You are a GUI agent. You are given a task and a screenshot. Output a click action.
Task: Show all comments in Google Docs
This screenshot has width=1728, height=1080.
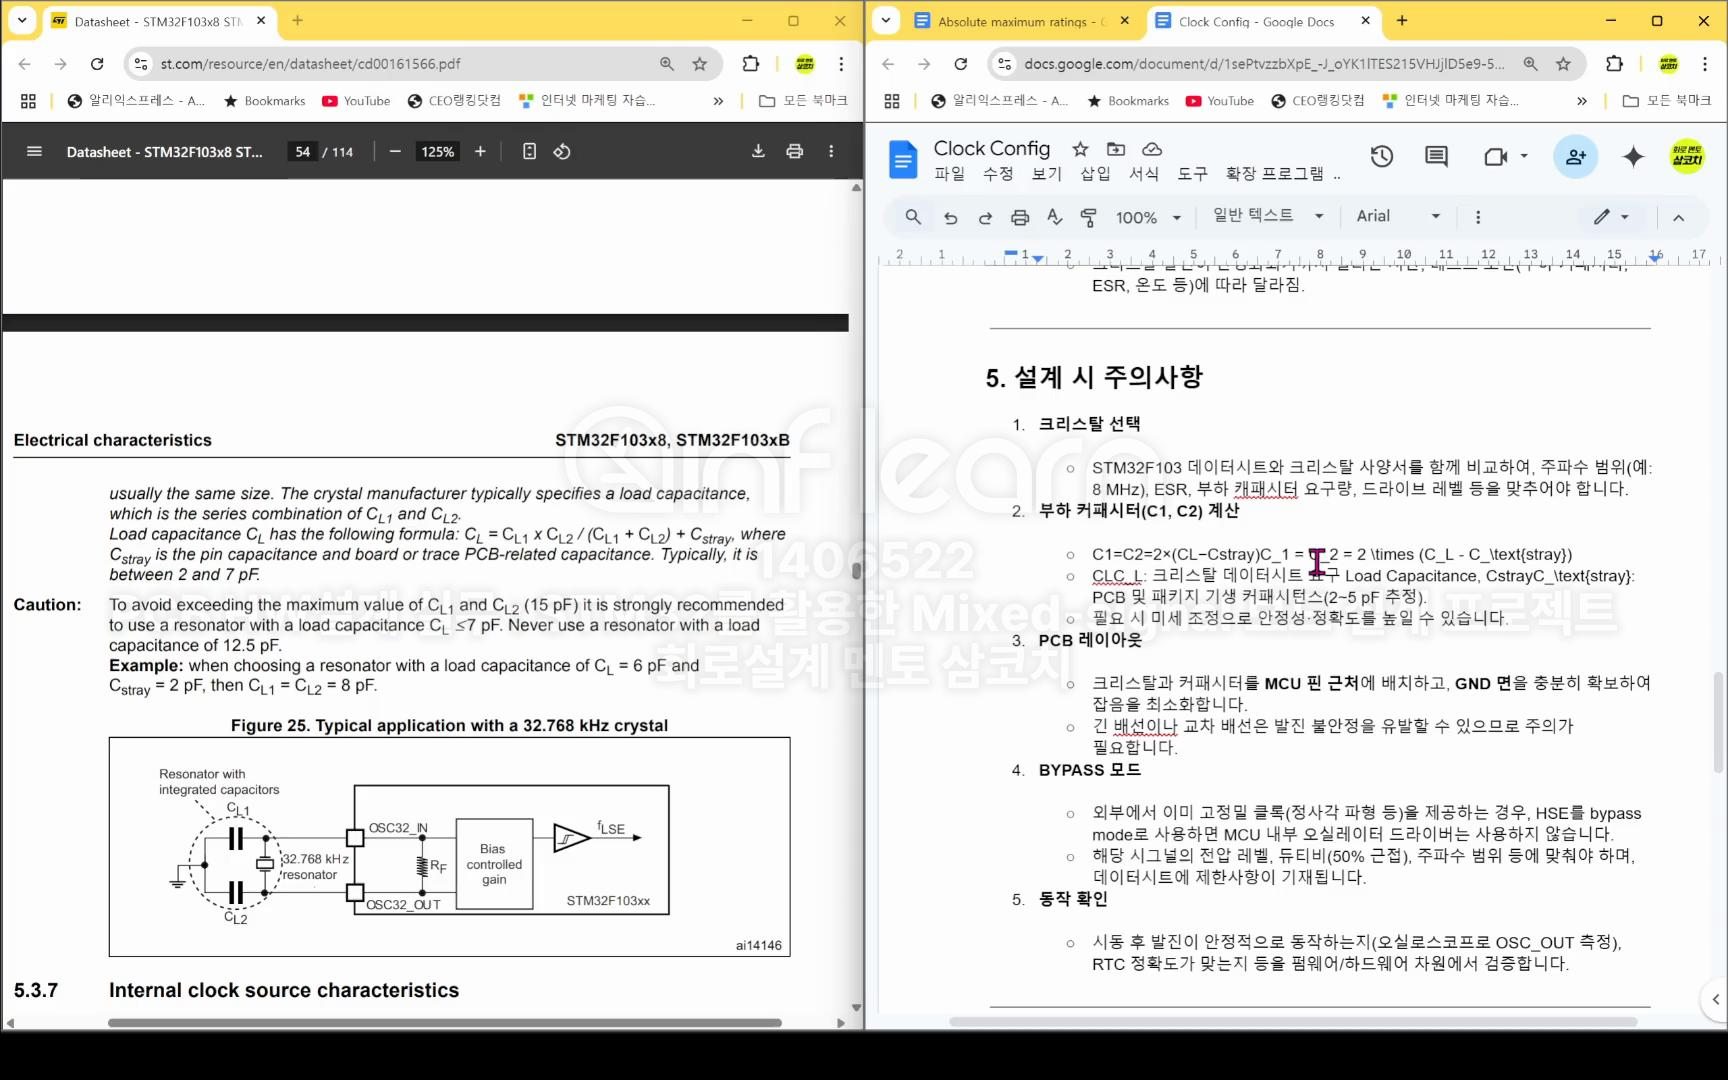1437,157
